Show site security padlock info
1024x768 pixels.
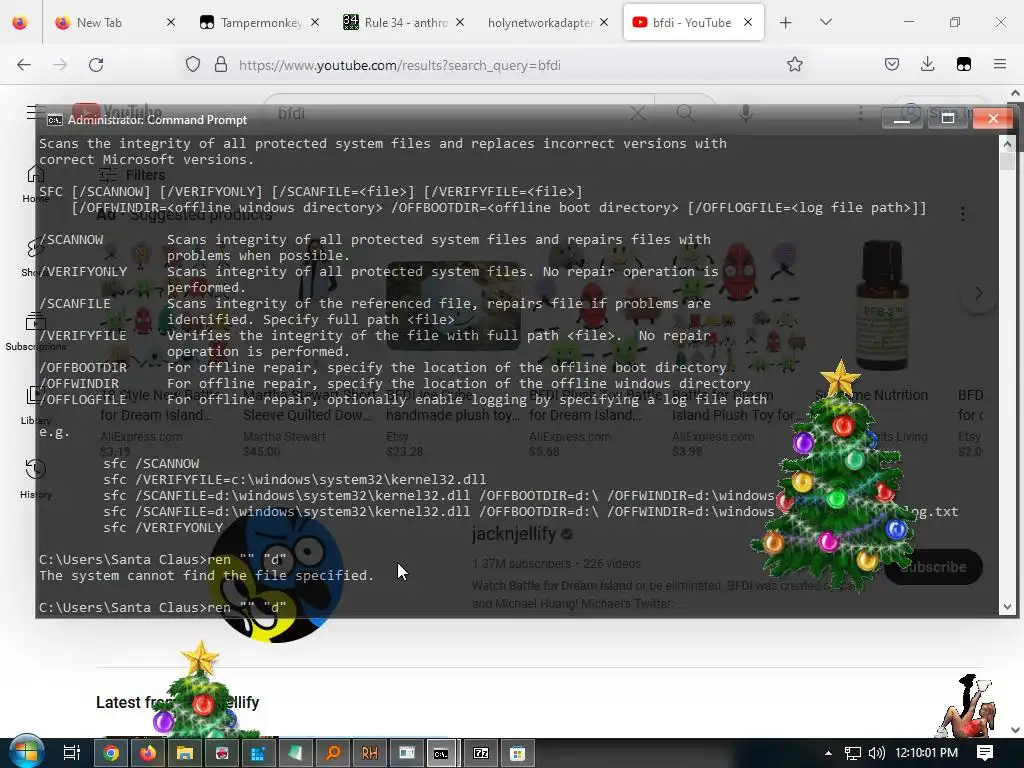coord(221,65)
